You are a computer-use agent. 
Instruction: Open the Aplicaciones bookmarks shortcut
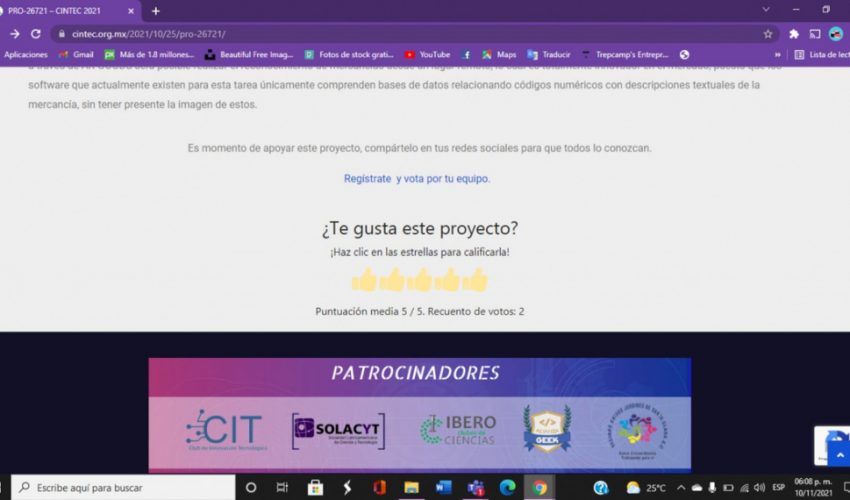[25, 55]
